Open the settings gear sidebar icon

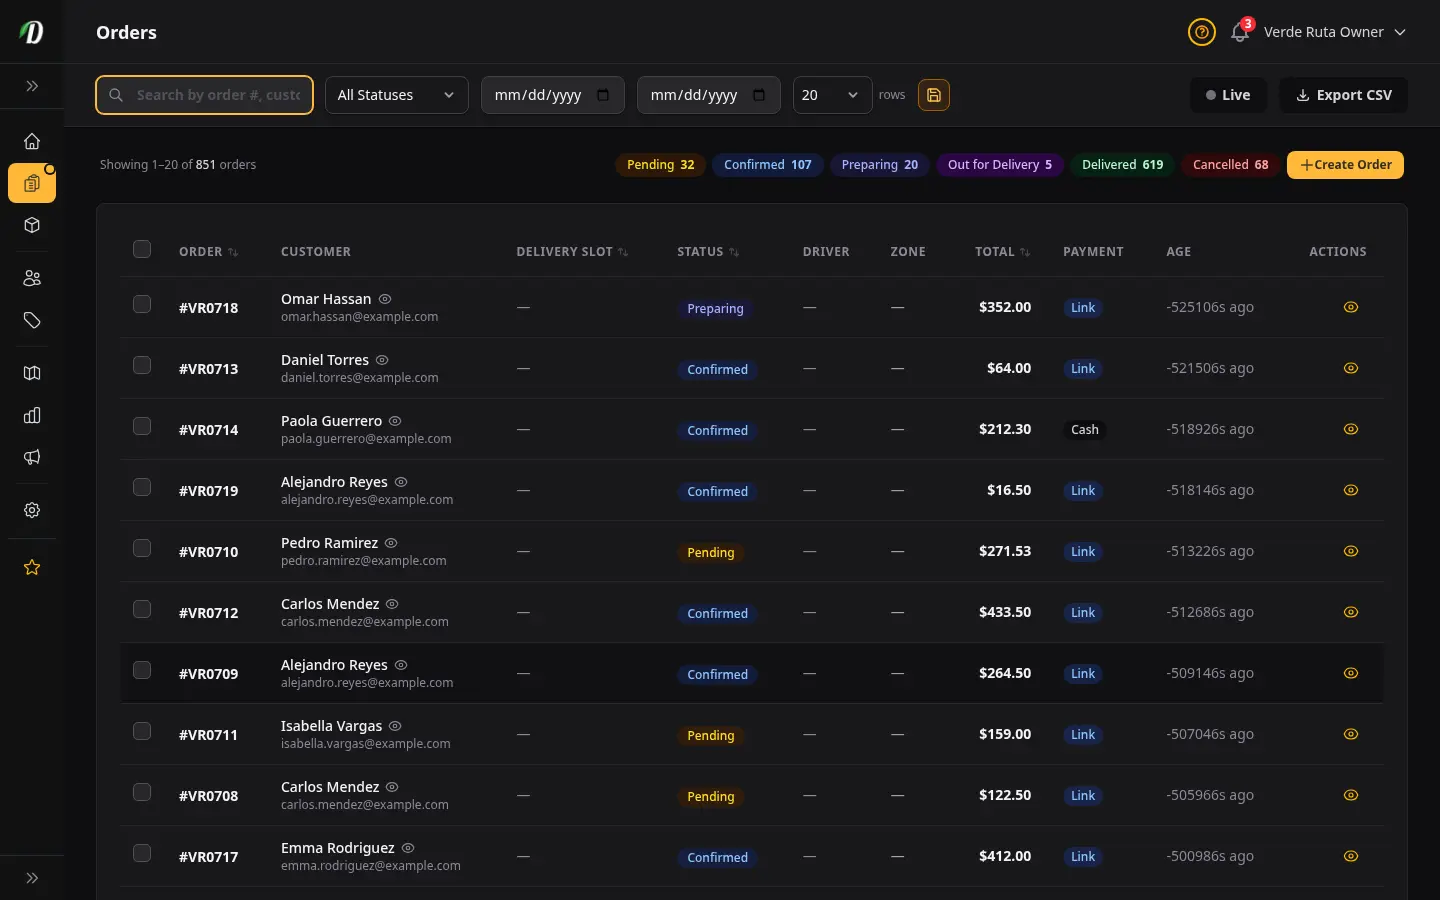click(32, 510)
